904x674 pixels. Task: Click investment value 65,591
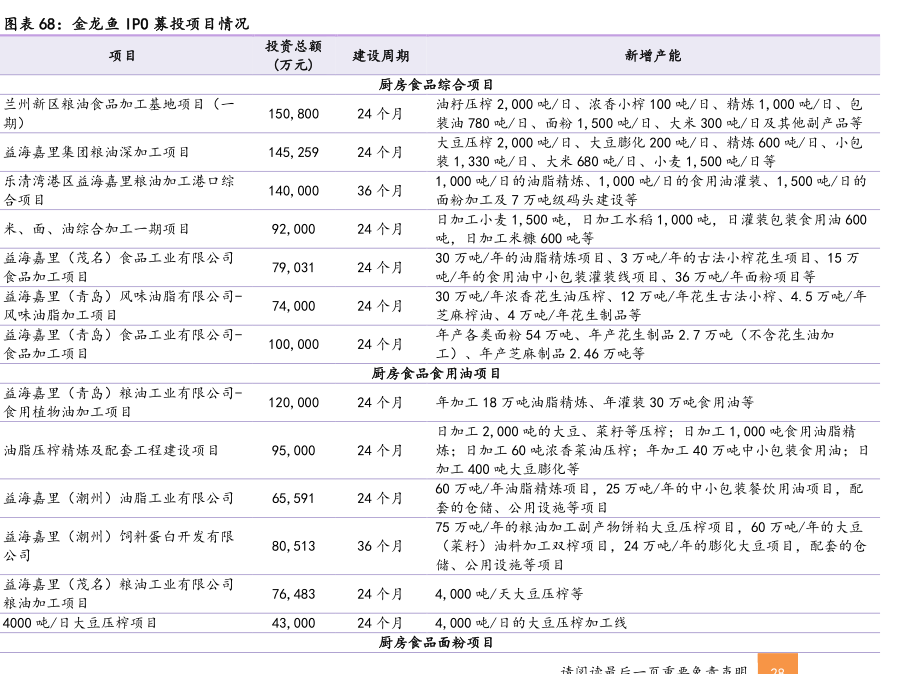point(293,498)
